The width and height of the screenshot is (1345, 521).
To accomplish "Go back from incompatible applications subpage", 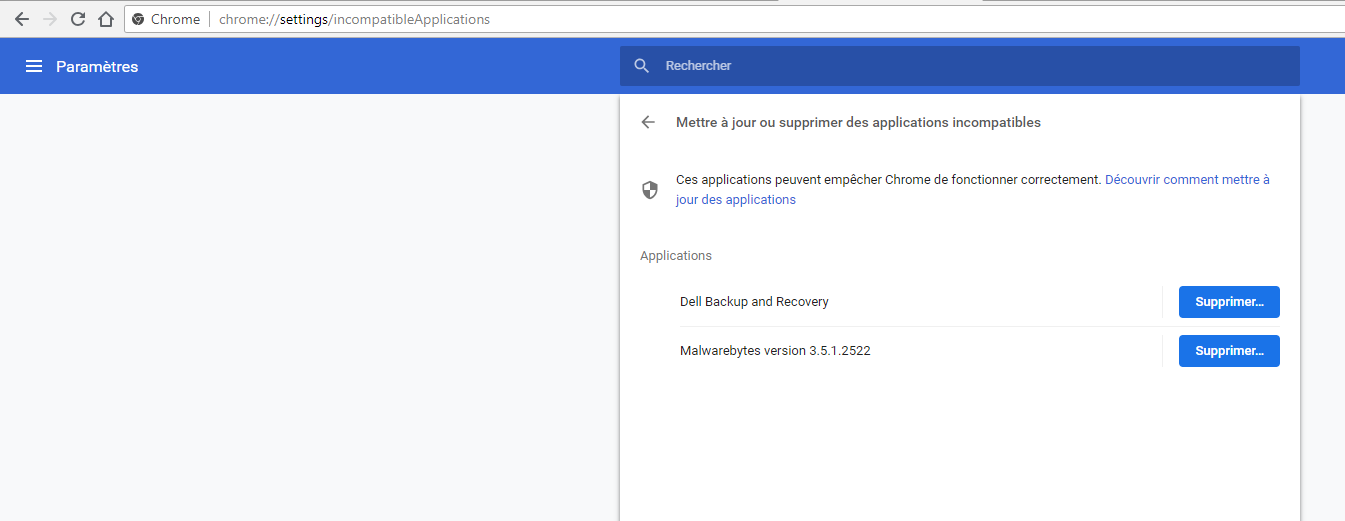I will click(648, 122).
